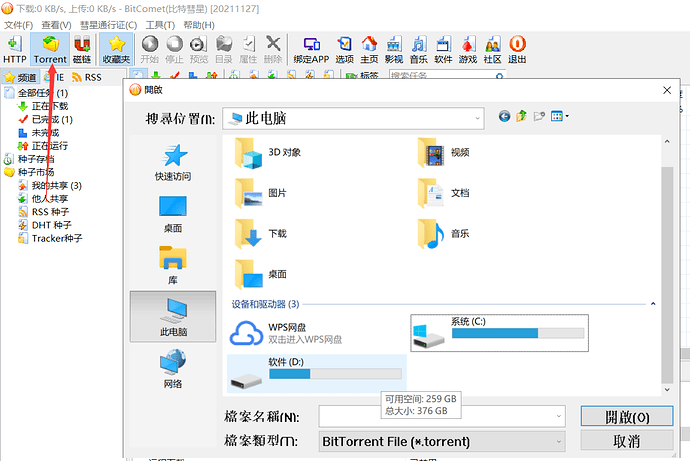This screenshot has height=461, width=690.
Task: Click the properties (属性) toolbar icon
Action: [248, 49]
